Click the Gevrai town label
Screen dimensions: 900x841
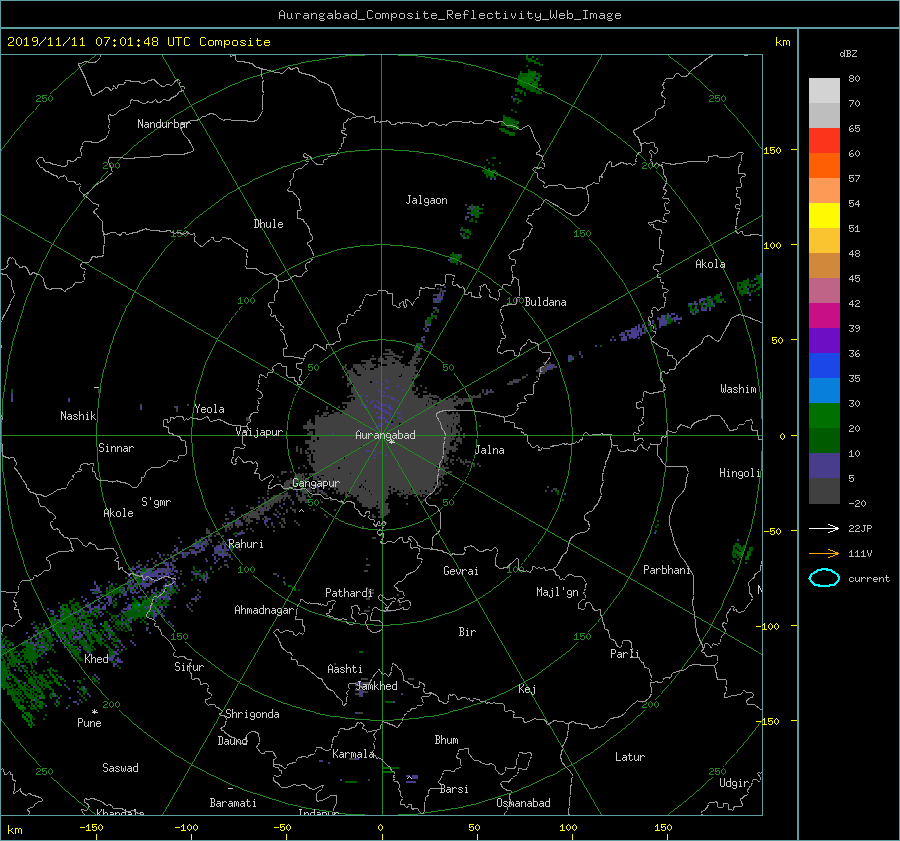point(460,571)
